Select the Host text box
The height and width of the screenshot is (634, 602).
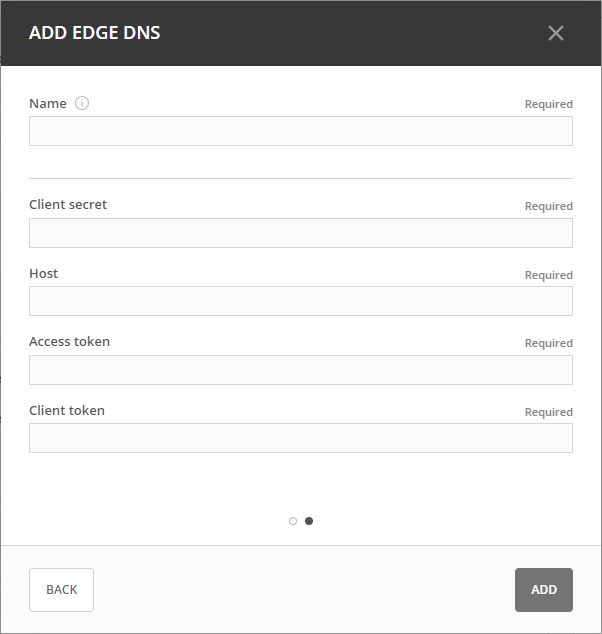300,301
